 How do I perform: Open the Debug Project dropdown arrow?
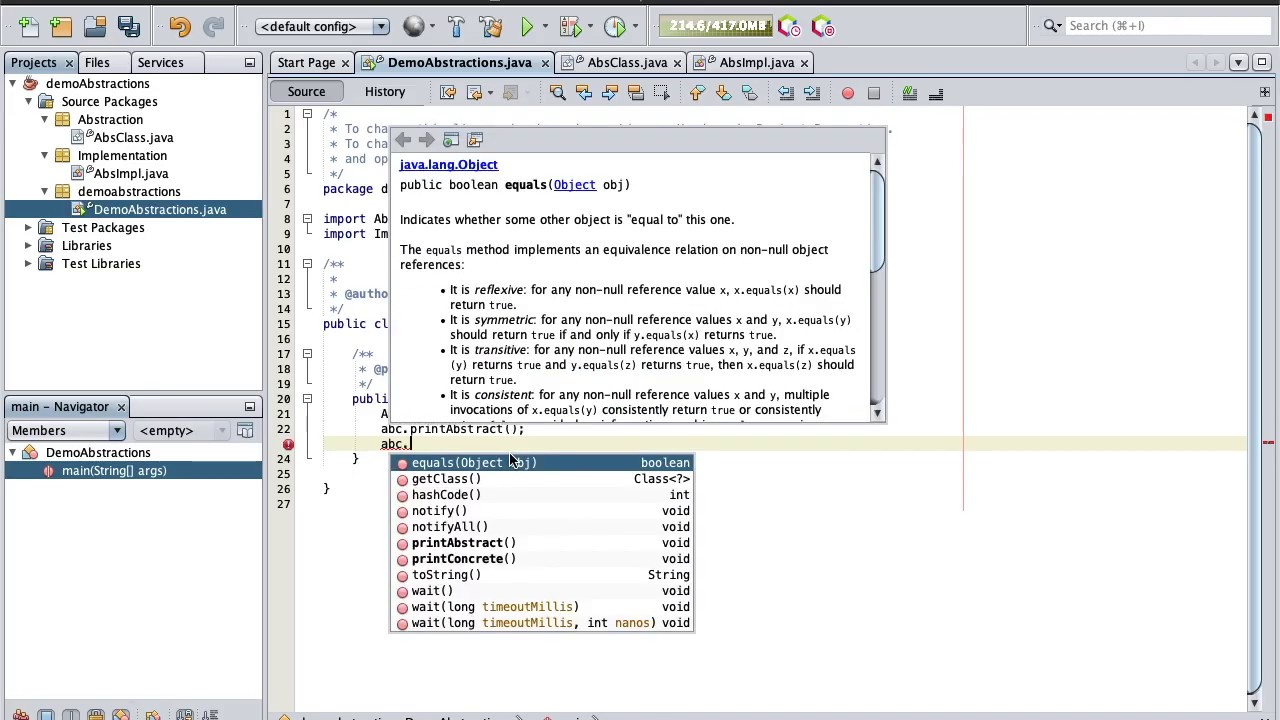[589, 27]
